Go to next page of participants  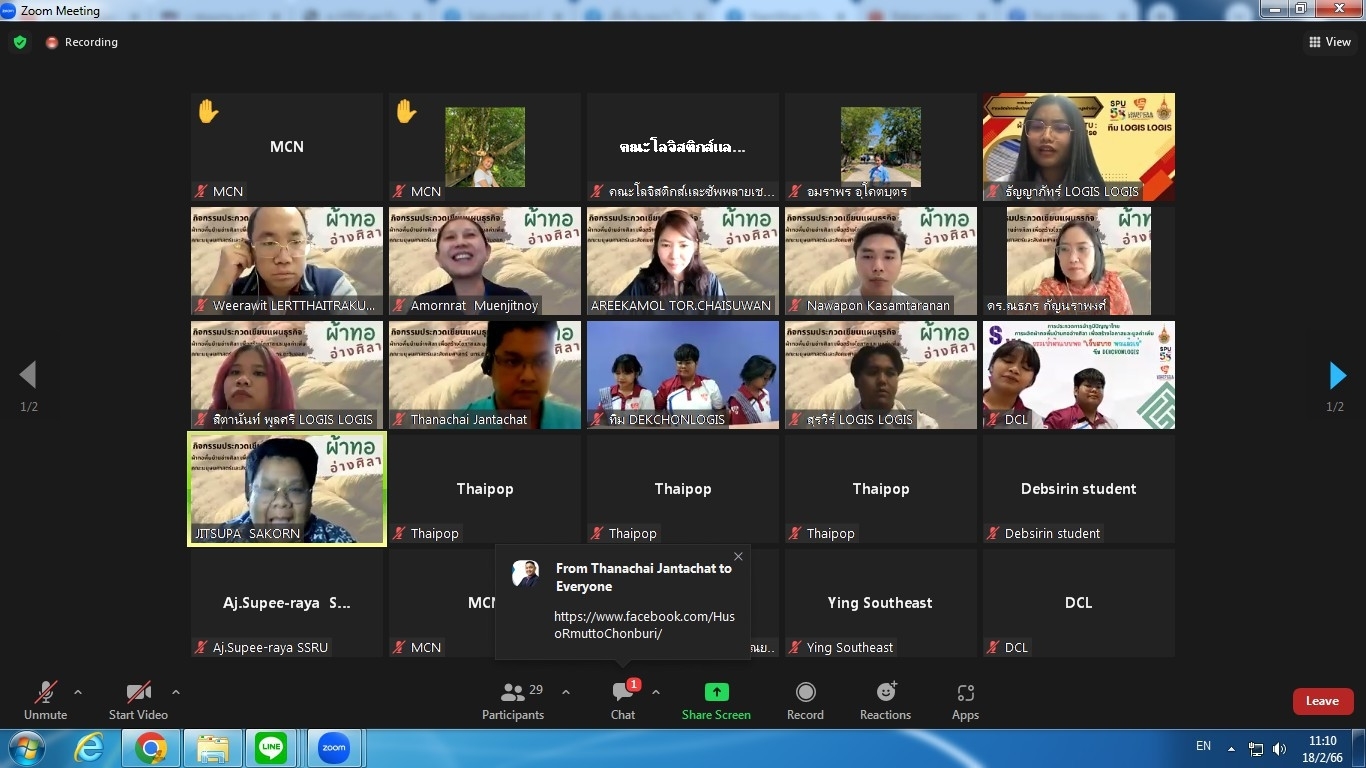point(1337,376)
